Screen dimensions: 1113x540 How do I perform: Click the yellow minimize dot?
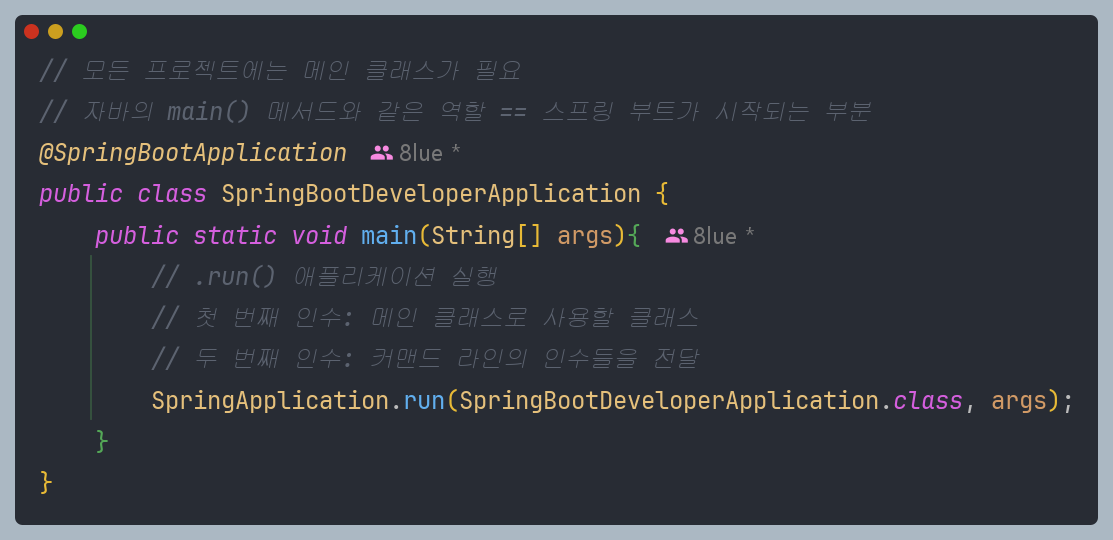[55, 31]
